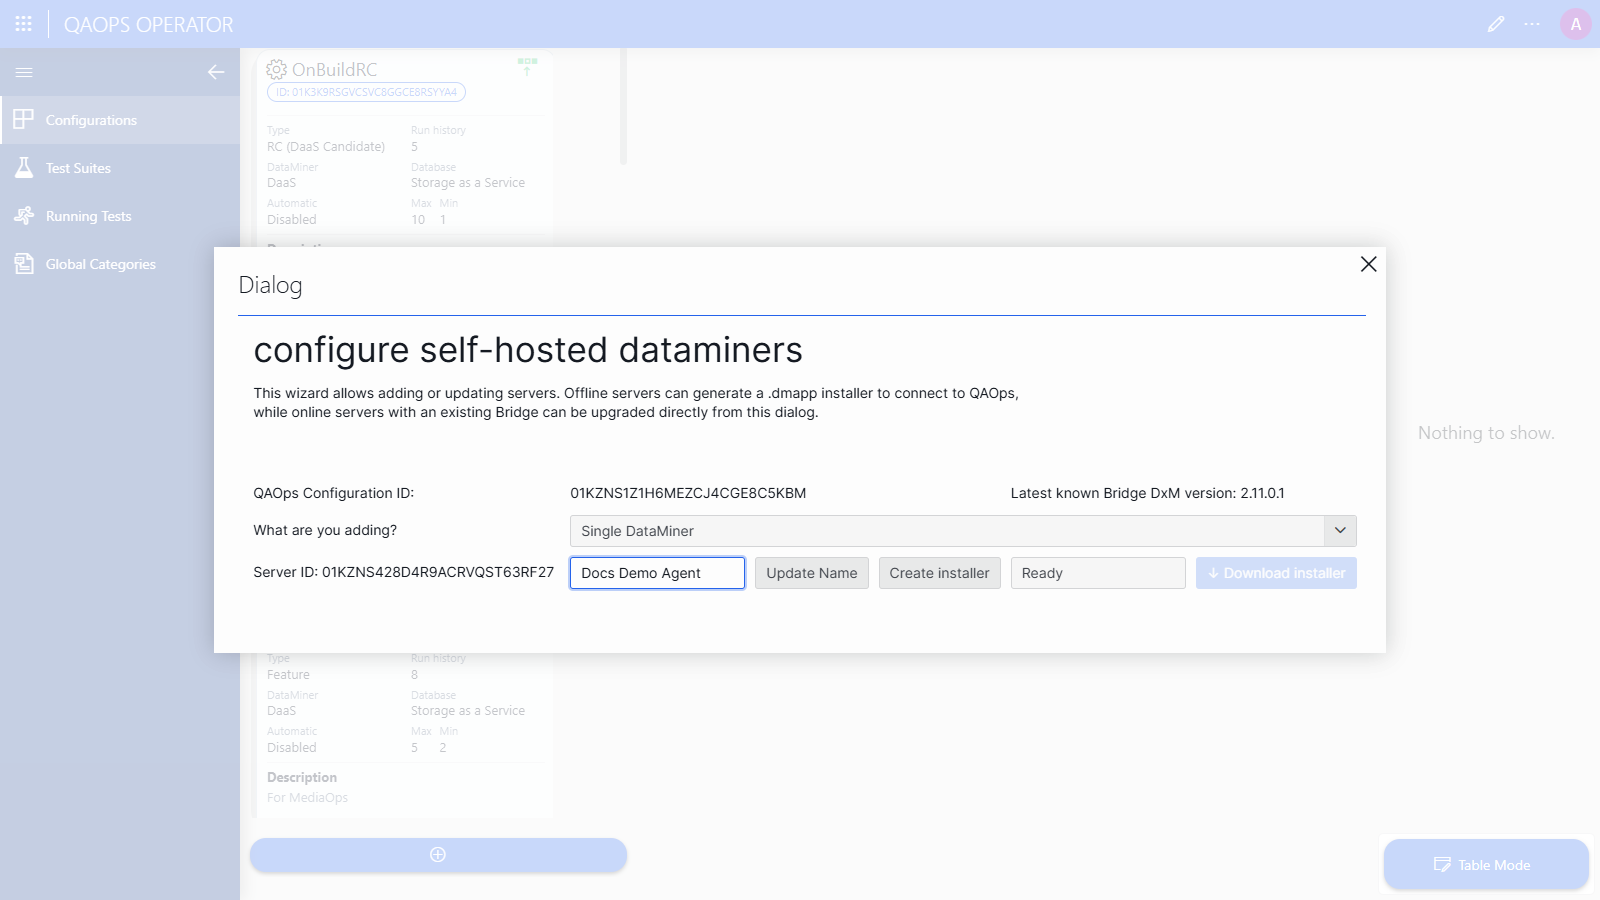Click the 'What are you adding?' label
Screen dimensions: 1600x900
[325, 530]
